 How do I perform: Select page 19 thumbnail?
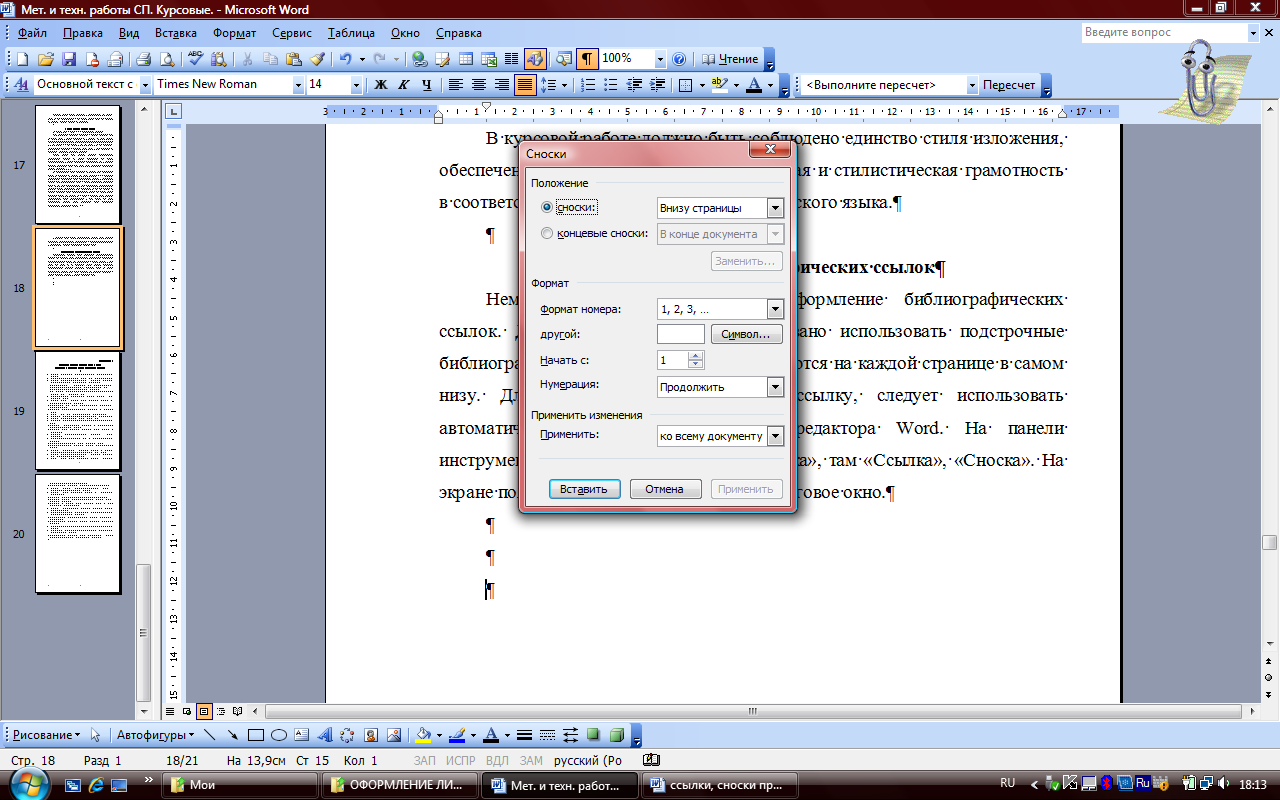click(78, 411)
